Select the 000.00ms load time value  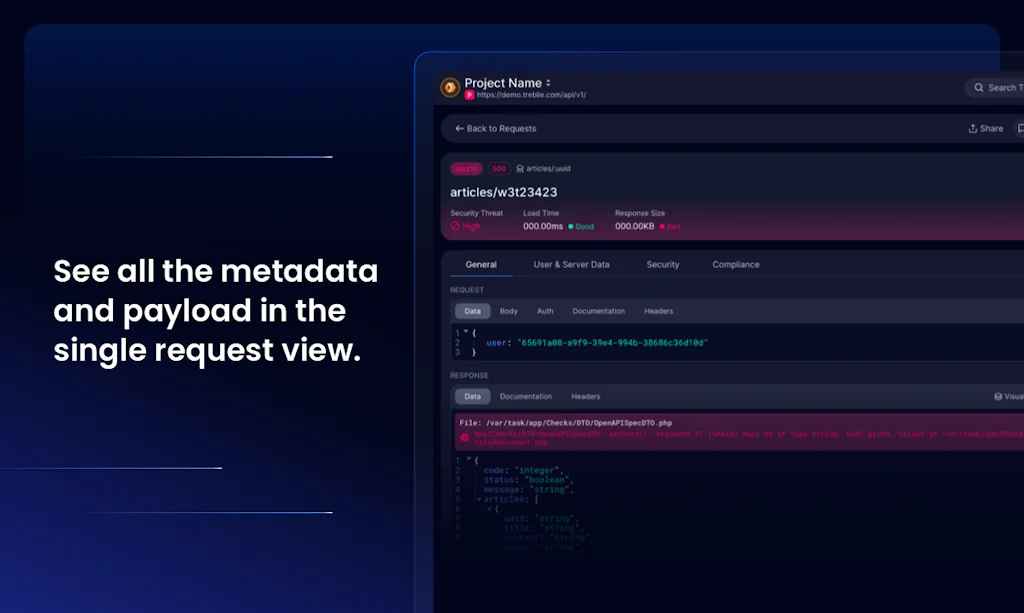(543, 226)
